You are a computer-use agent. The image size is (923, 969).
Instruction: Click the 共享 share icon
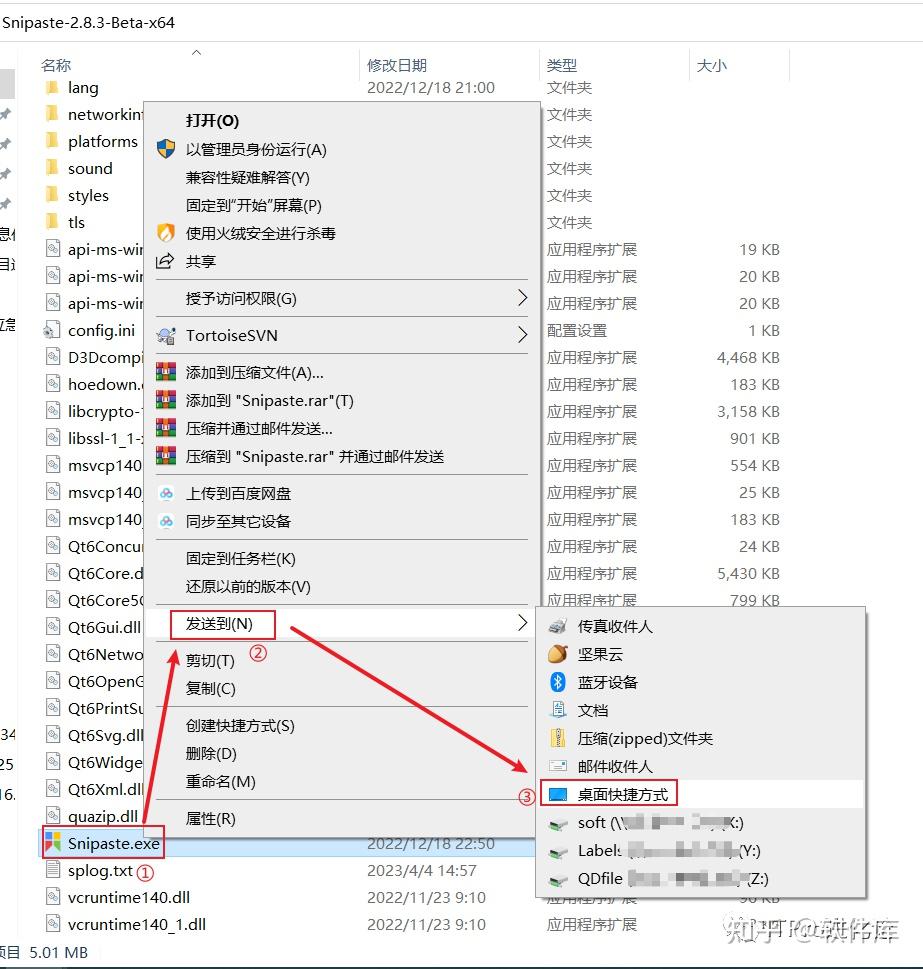[166, 261]
